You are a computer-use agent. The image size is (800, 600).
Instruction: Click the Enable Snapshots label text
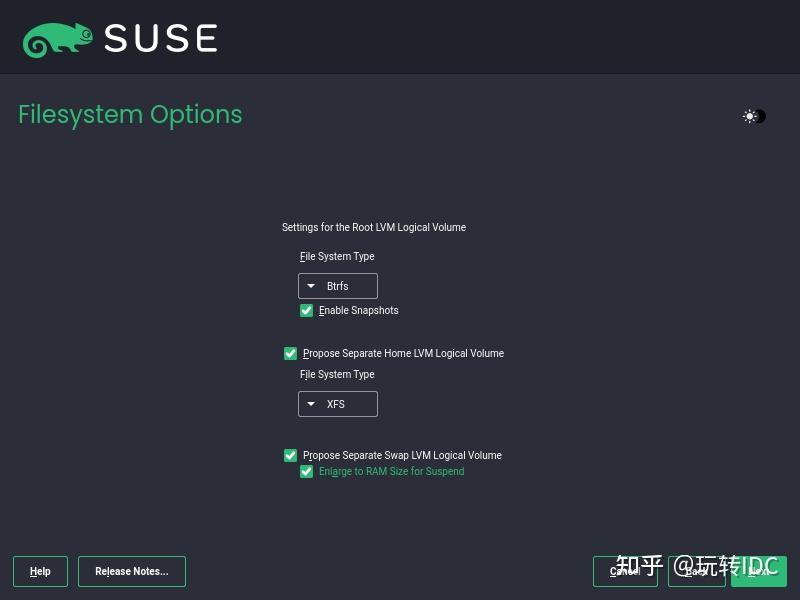point(358,310)
